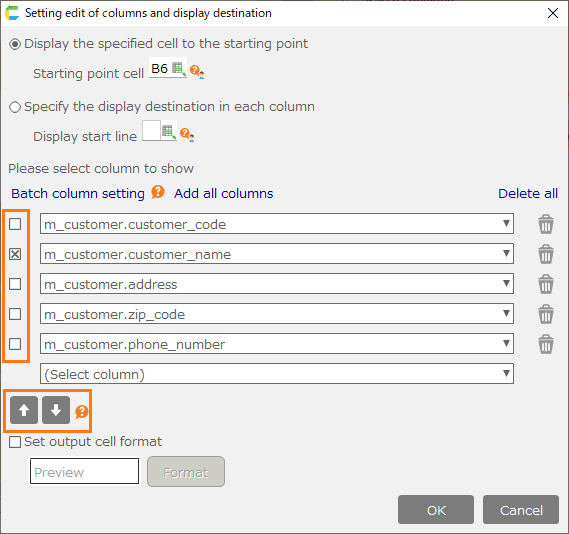569x534 pixels.
Task: Open cell picker icon for Display start line
Action: point(169,131)
